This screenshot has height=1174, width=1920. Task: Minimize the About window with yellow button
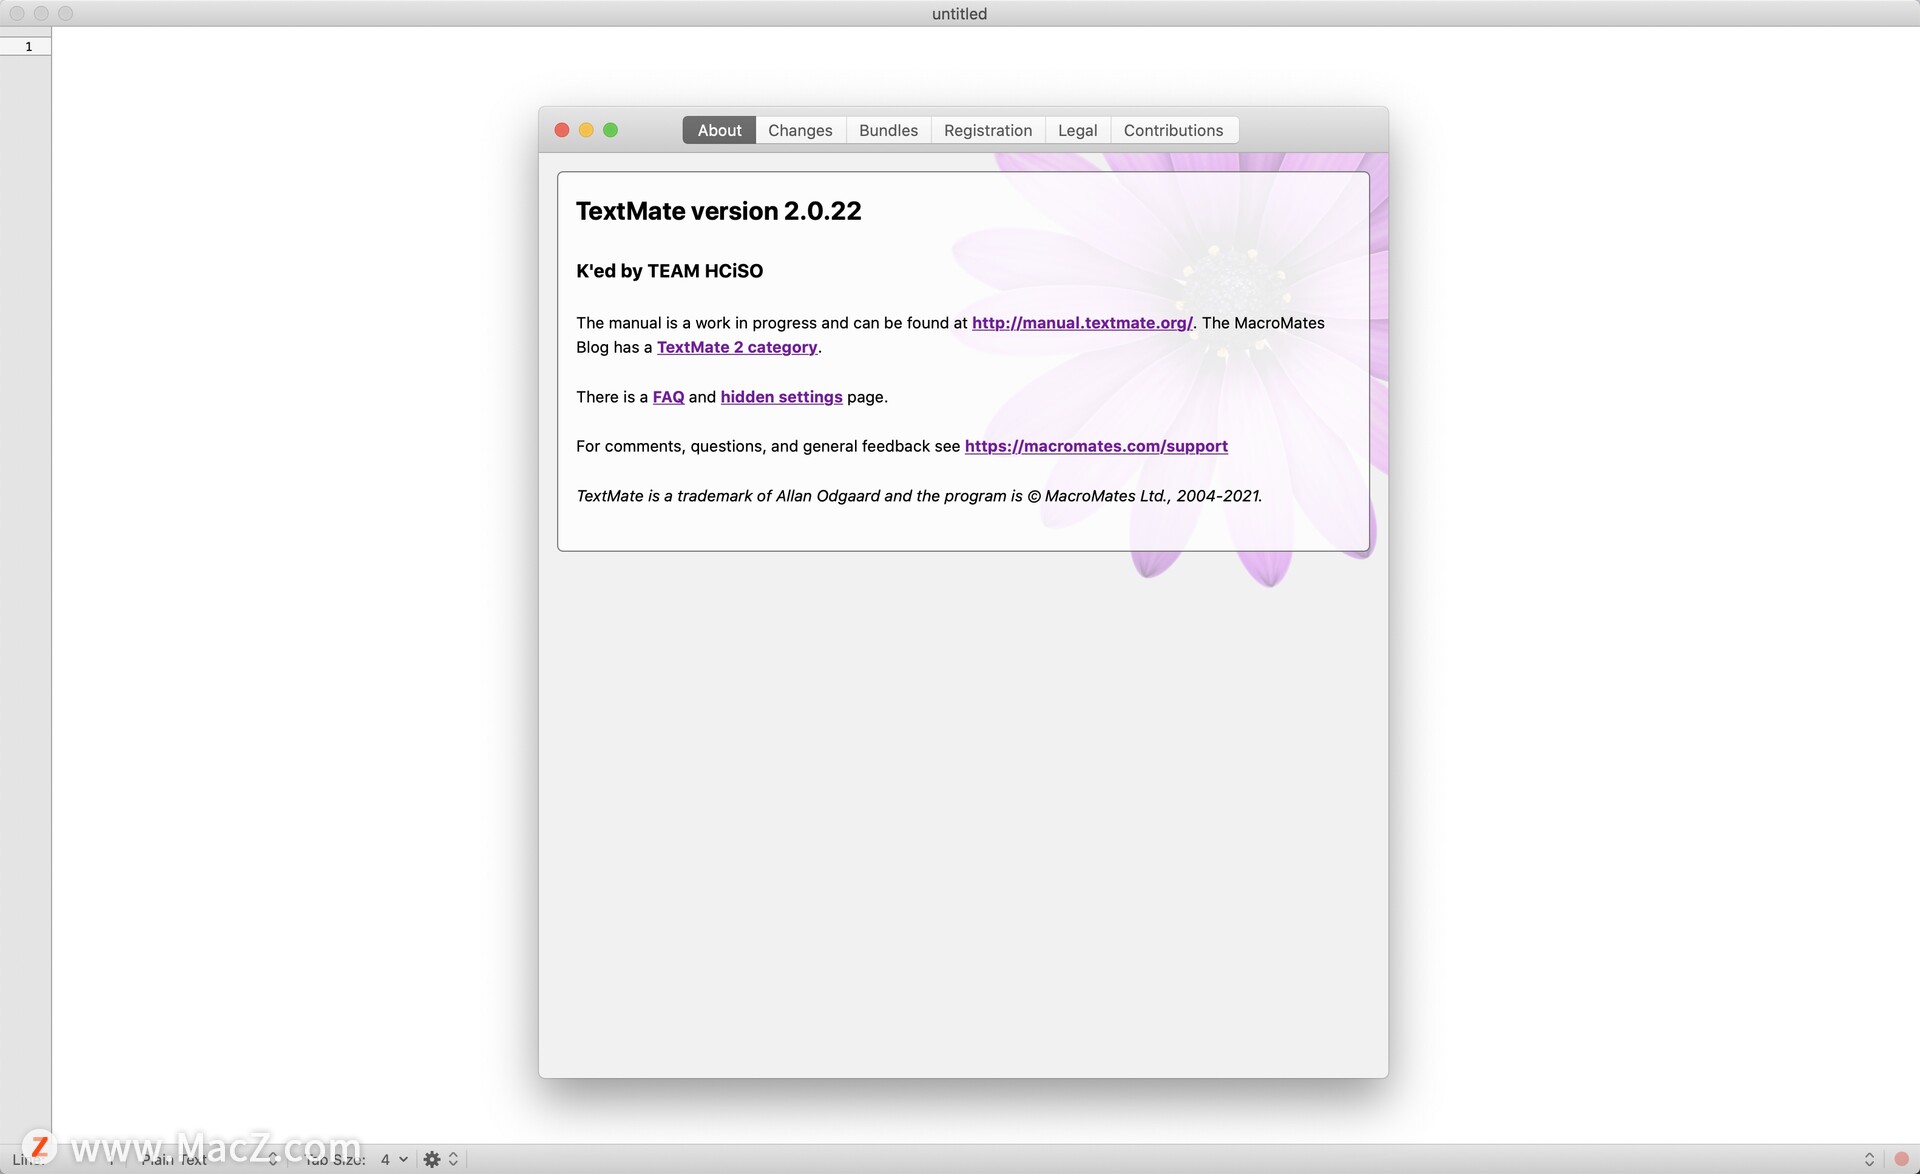pyautogui.click(x=586, y=130)
